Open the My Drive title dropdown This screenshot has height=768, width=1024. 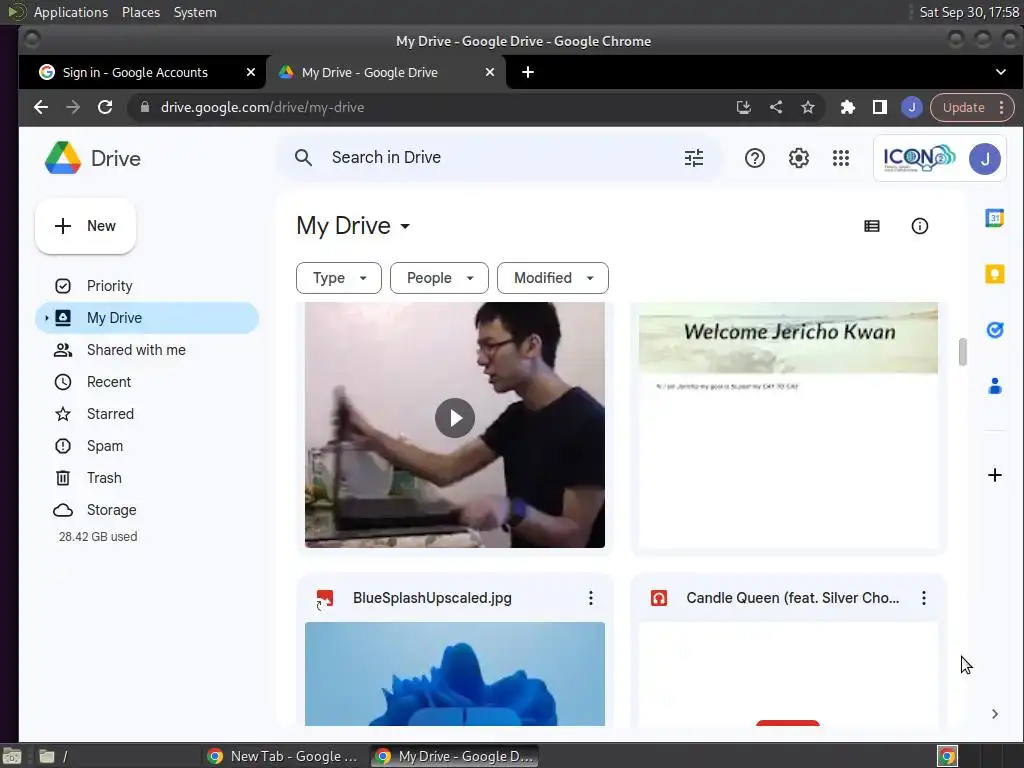pyautogui.click(x=353, y=226)
